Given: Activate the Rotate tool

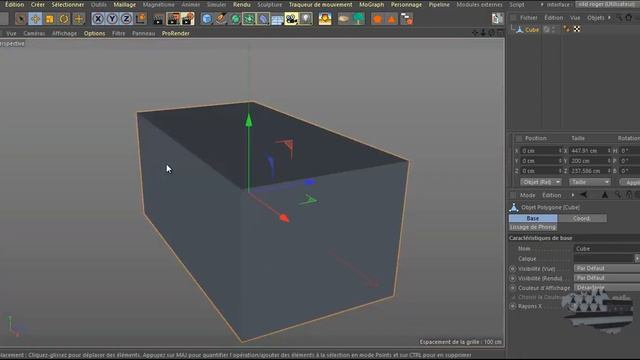Looking at the screenshot, I should (x=64, y=19).
